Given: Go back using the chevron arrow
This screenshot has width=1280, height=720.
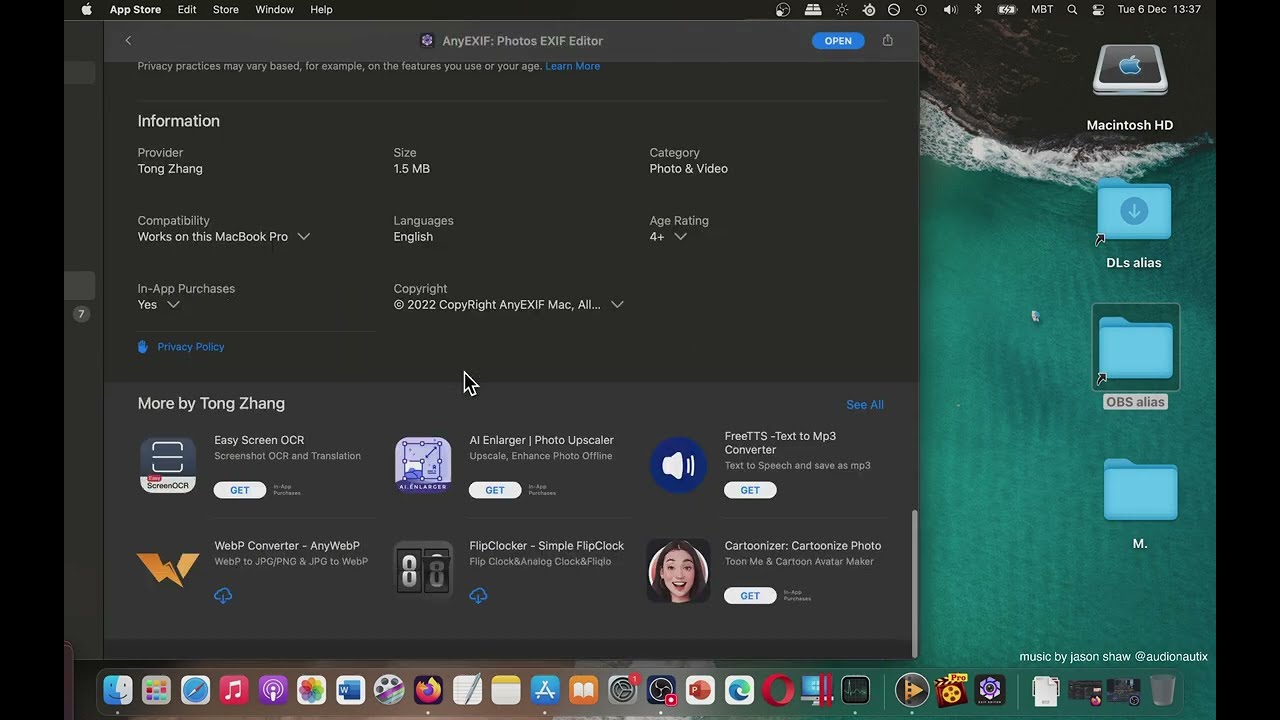Looking at the screenshot, I should [128, 40].
